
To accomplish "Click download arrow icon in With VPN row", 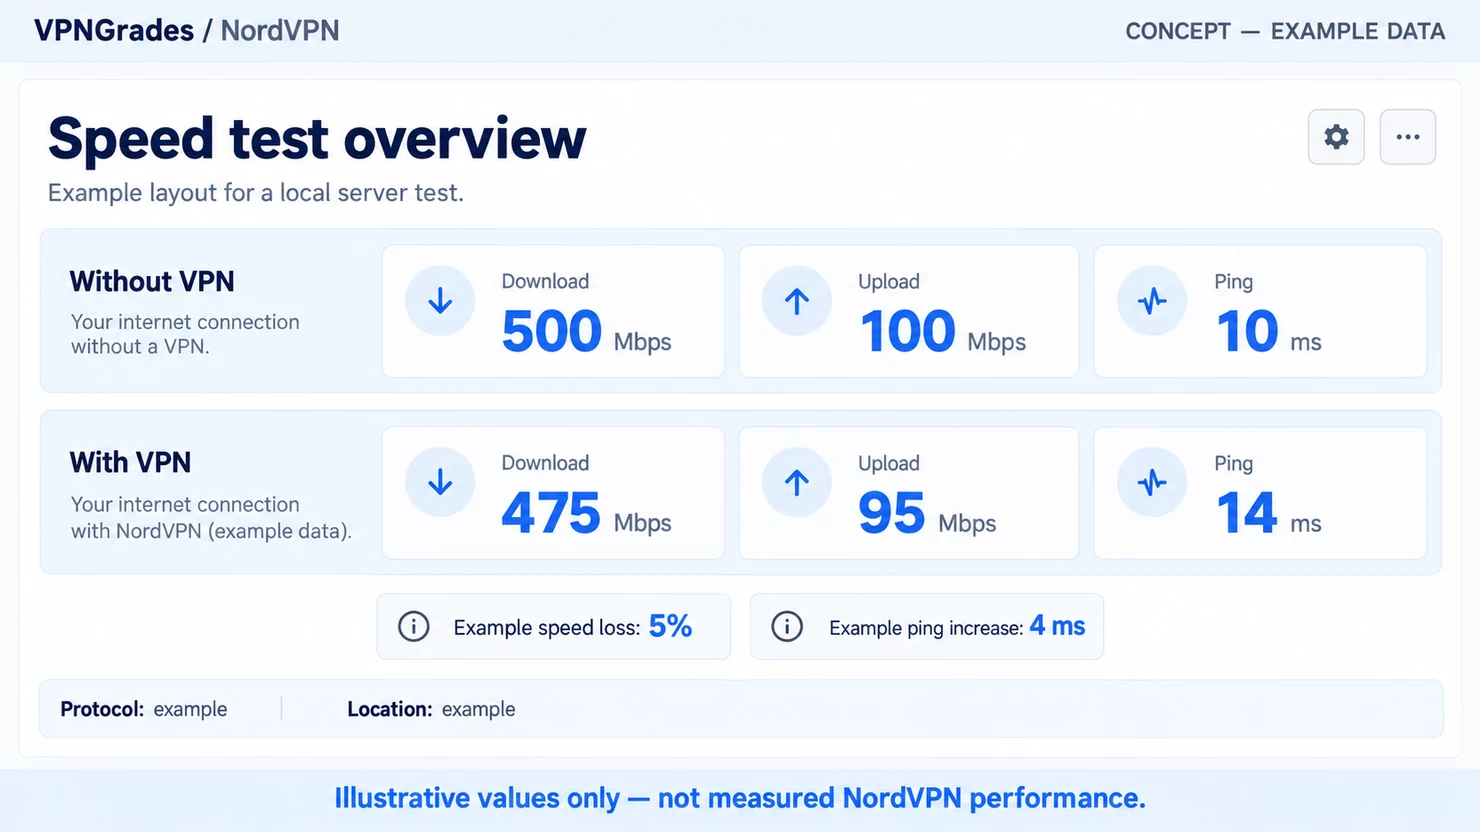I will 440,482.
